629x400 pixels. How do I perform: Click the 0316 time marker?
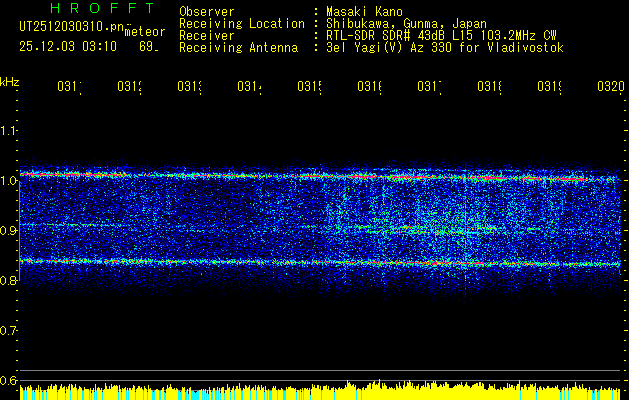pyautogui.click(x=369, y=87)
